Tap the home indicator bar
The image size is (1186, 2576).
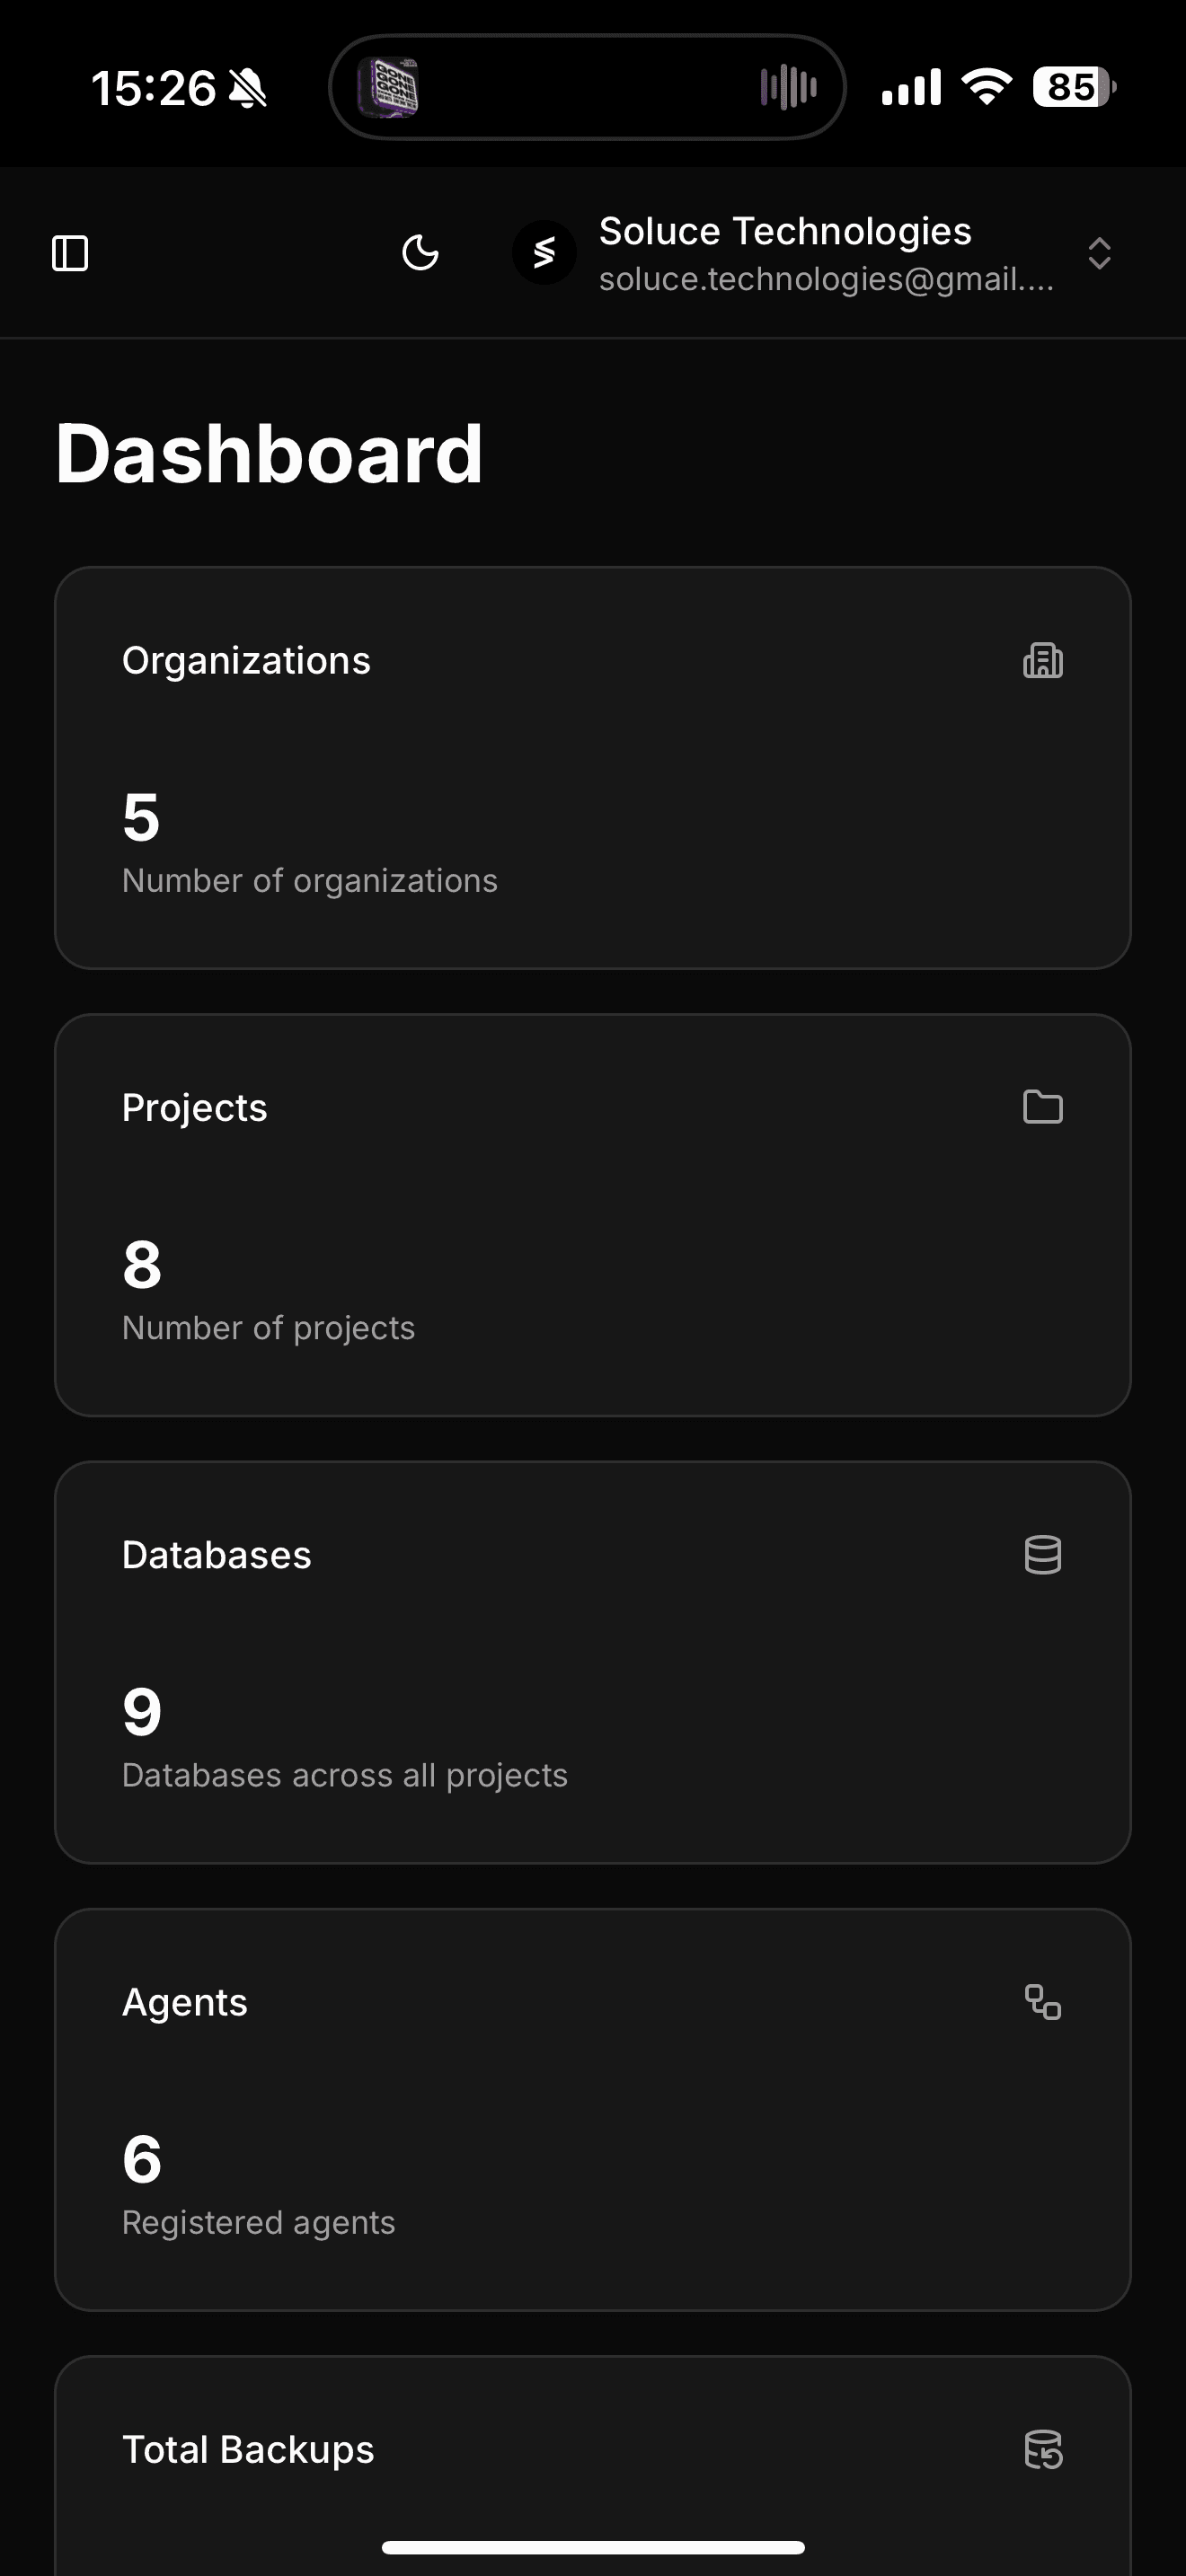pyautogui.click(x=592, y=2547)
